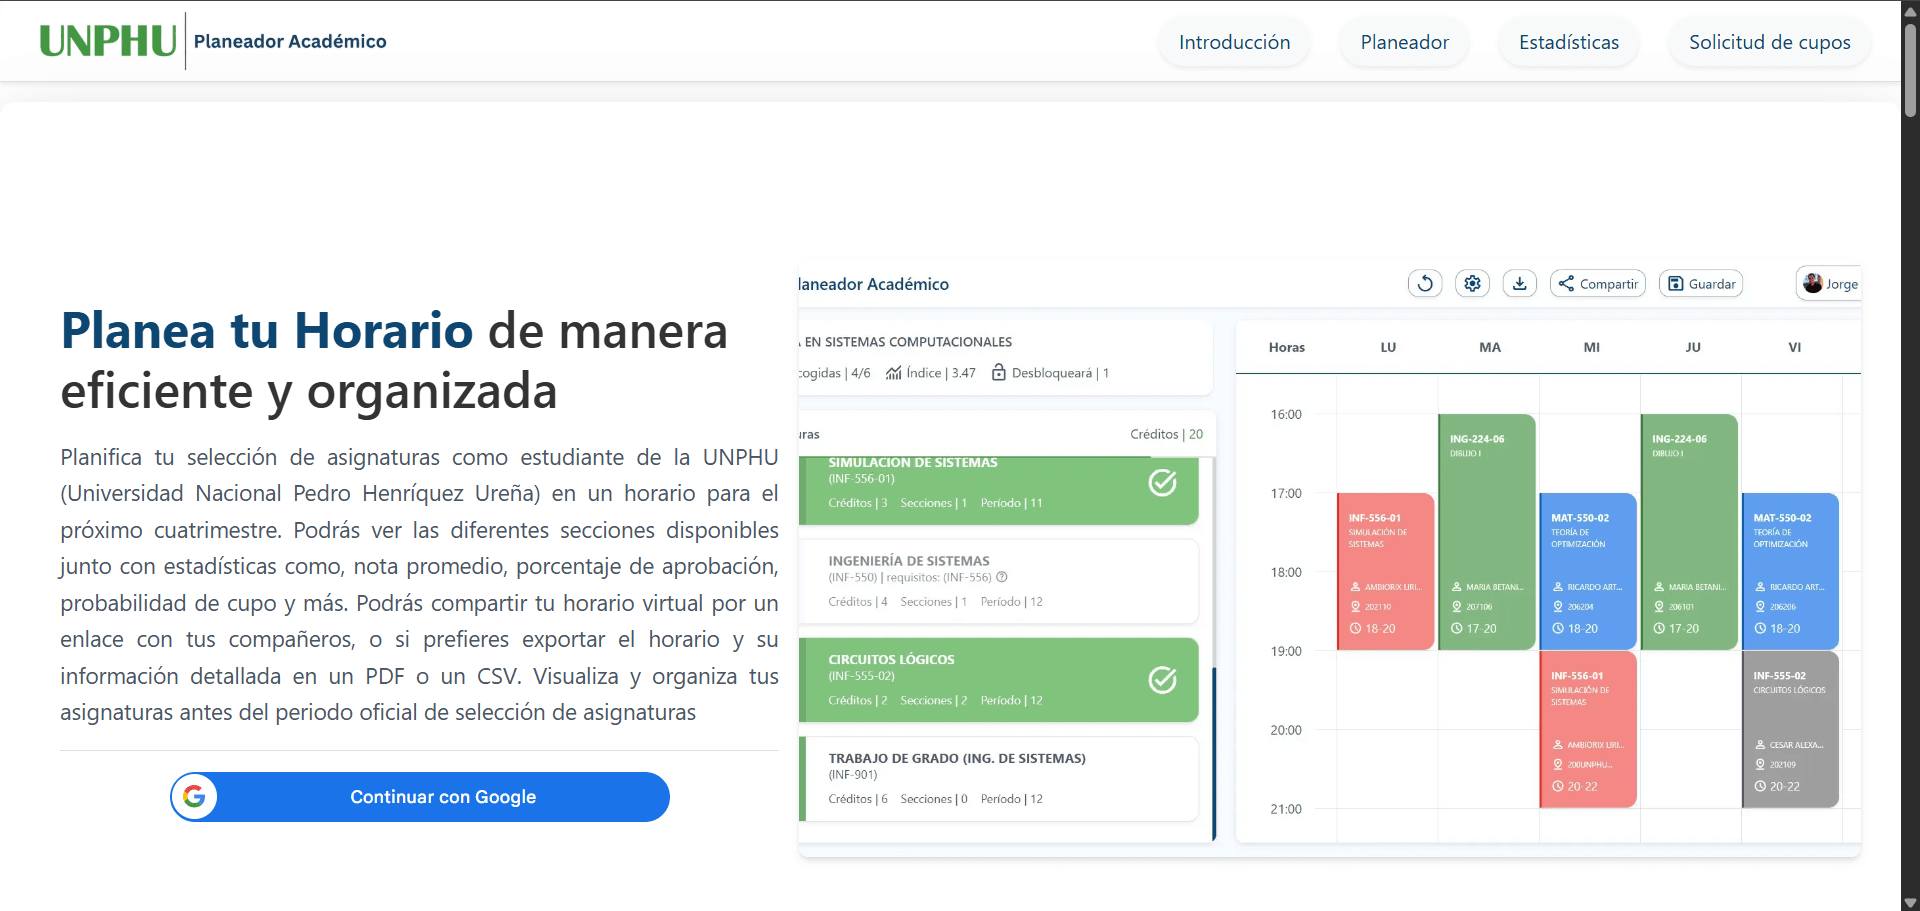Click the Créditos | 20 total label
This screenshot has width=1920, height=911.
point(1166,434)
